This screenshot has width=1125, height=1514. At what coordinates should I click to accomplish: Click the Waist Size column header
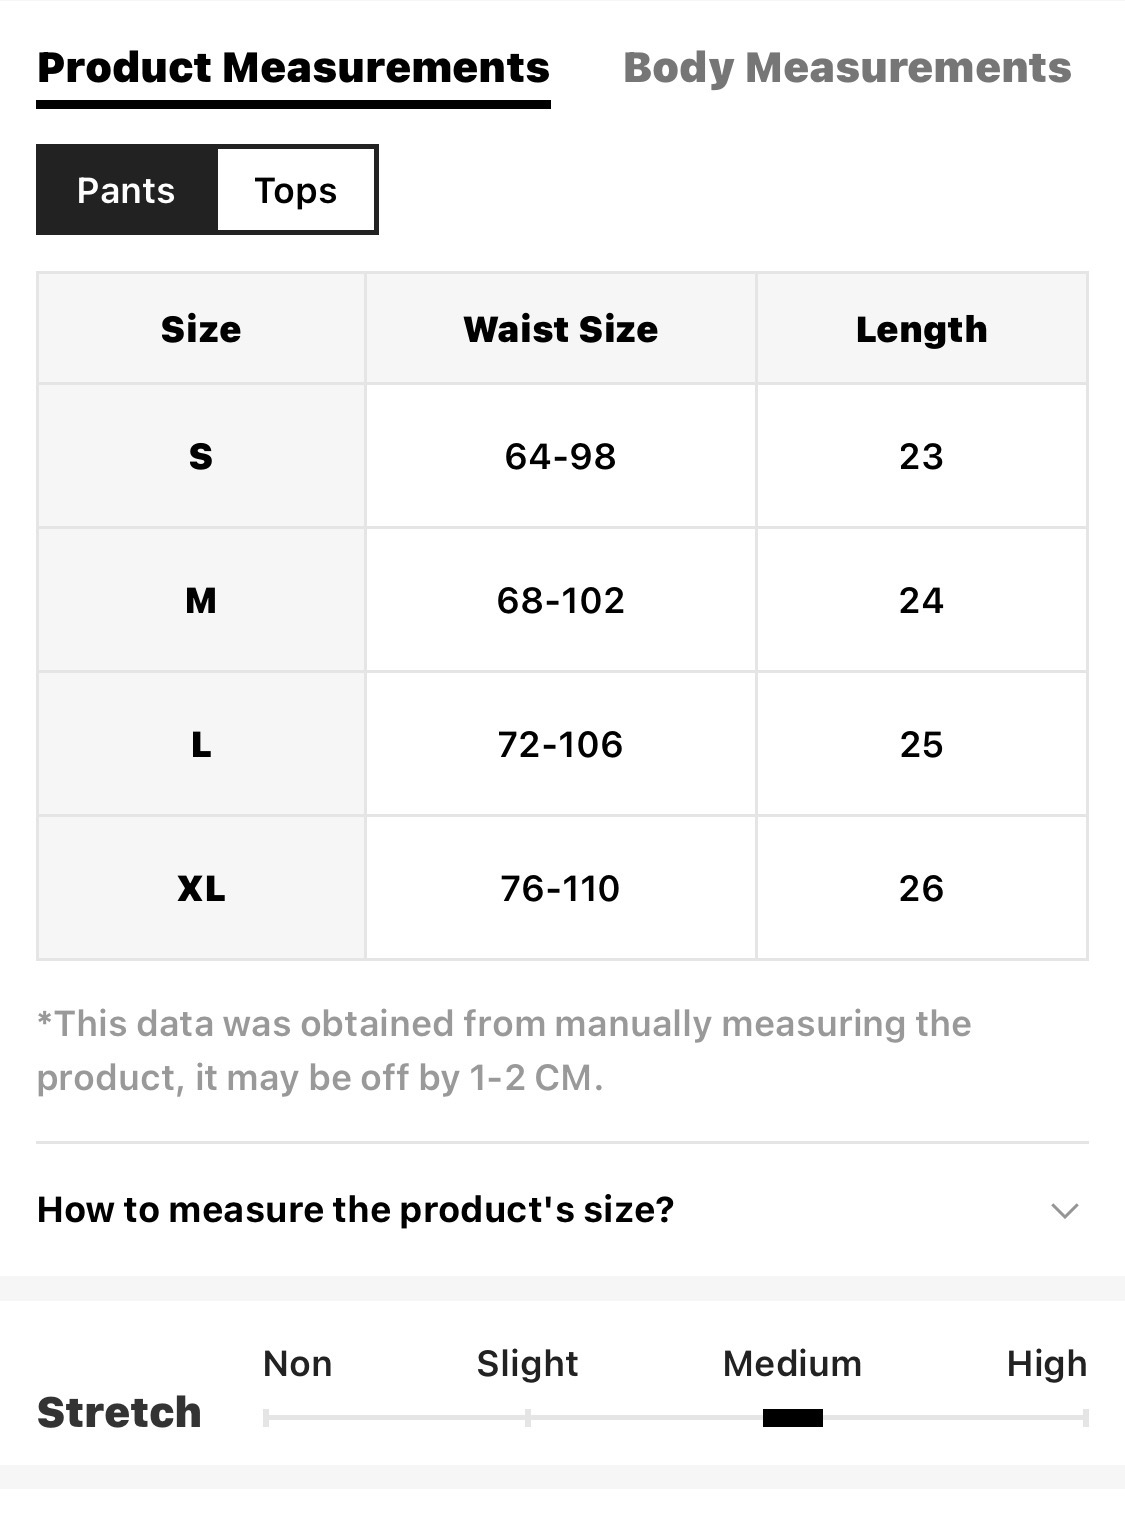[x=560, y=329]
